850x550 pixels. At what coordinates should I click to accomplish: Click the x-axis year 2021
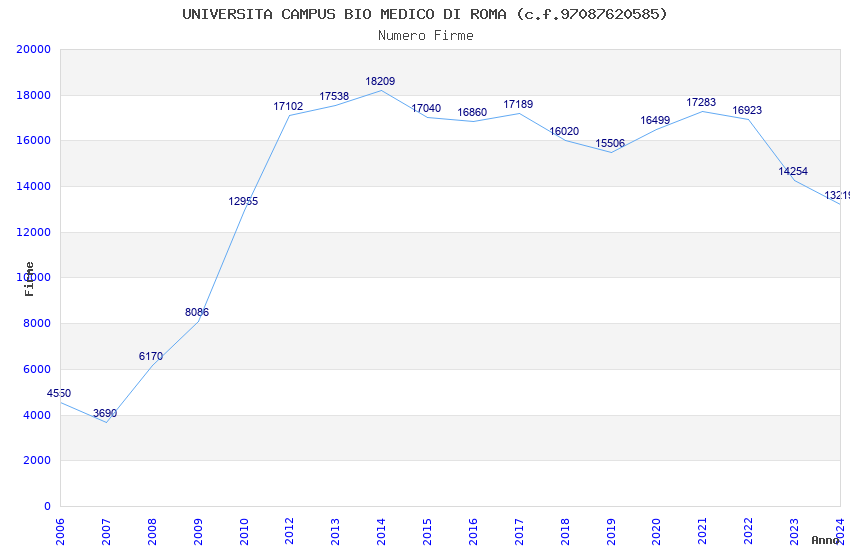703,532
